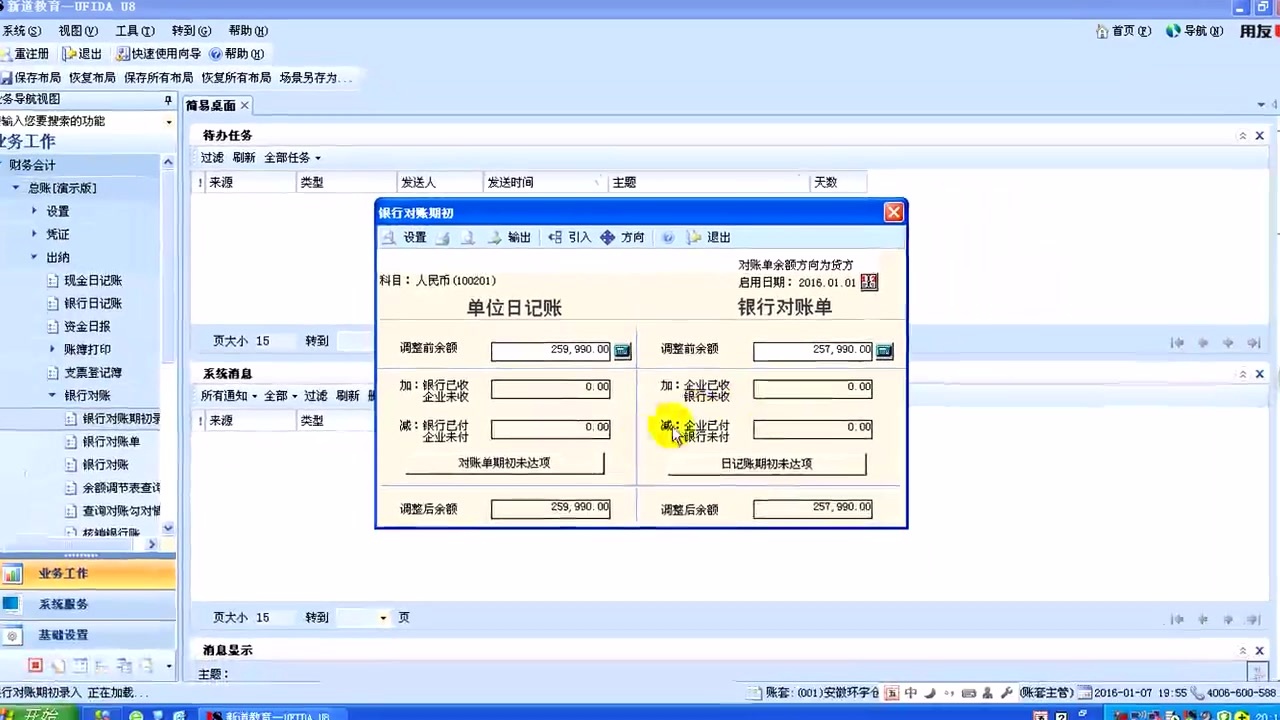The height and width of the screenshot is (720, 1280).
Task: Open 资金日报 in navigation tree
Action: pyautogui.click(x=87, y=327)
